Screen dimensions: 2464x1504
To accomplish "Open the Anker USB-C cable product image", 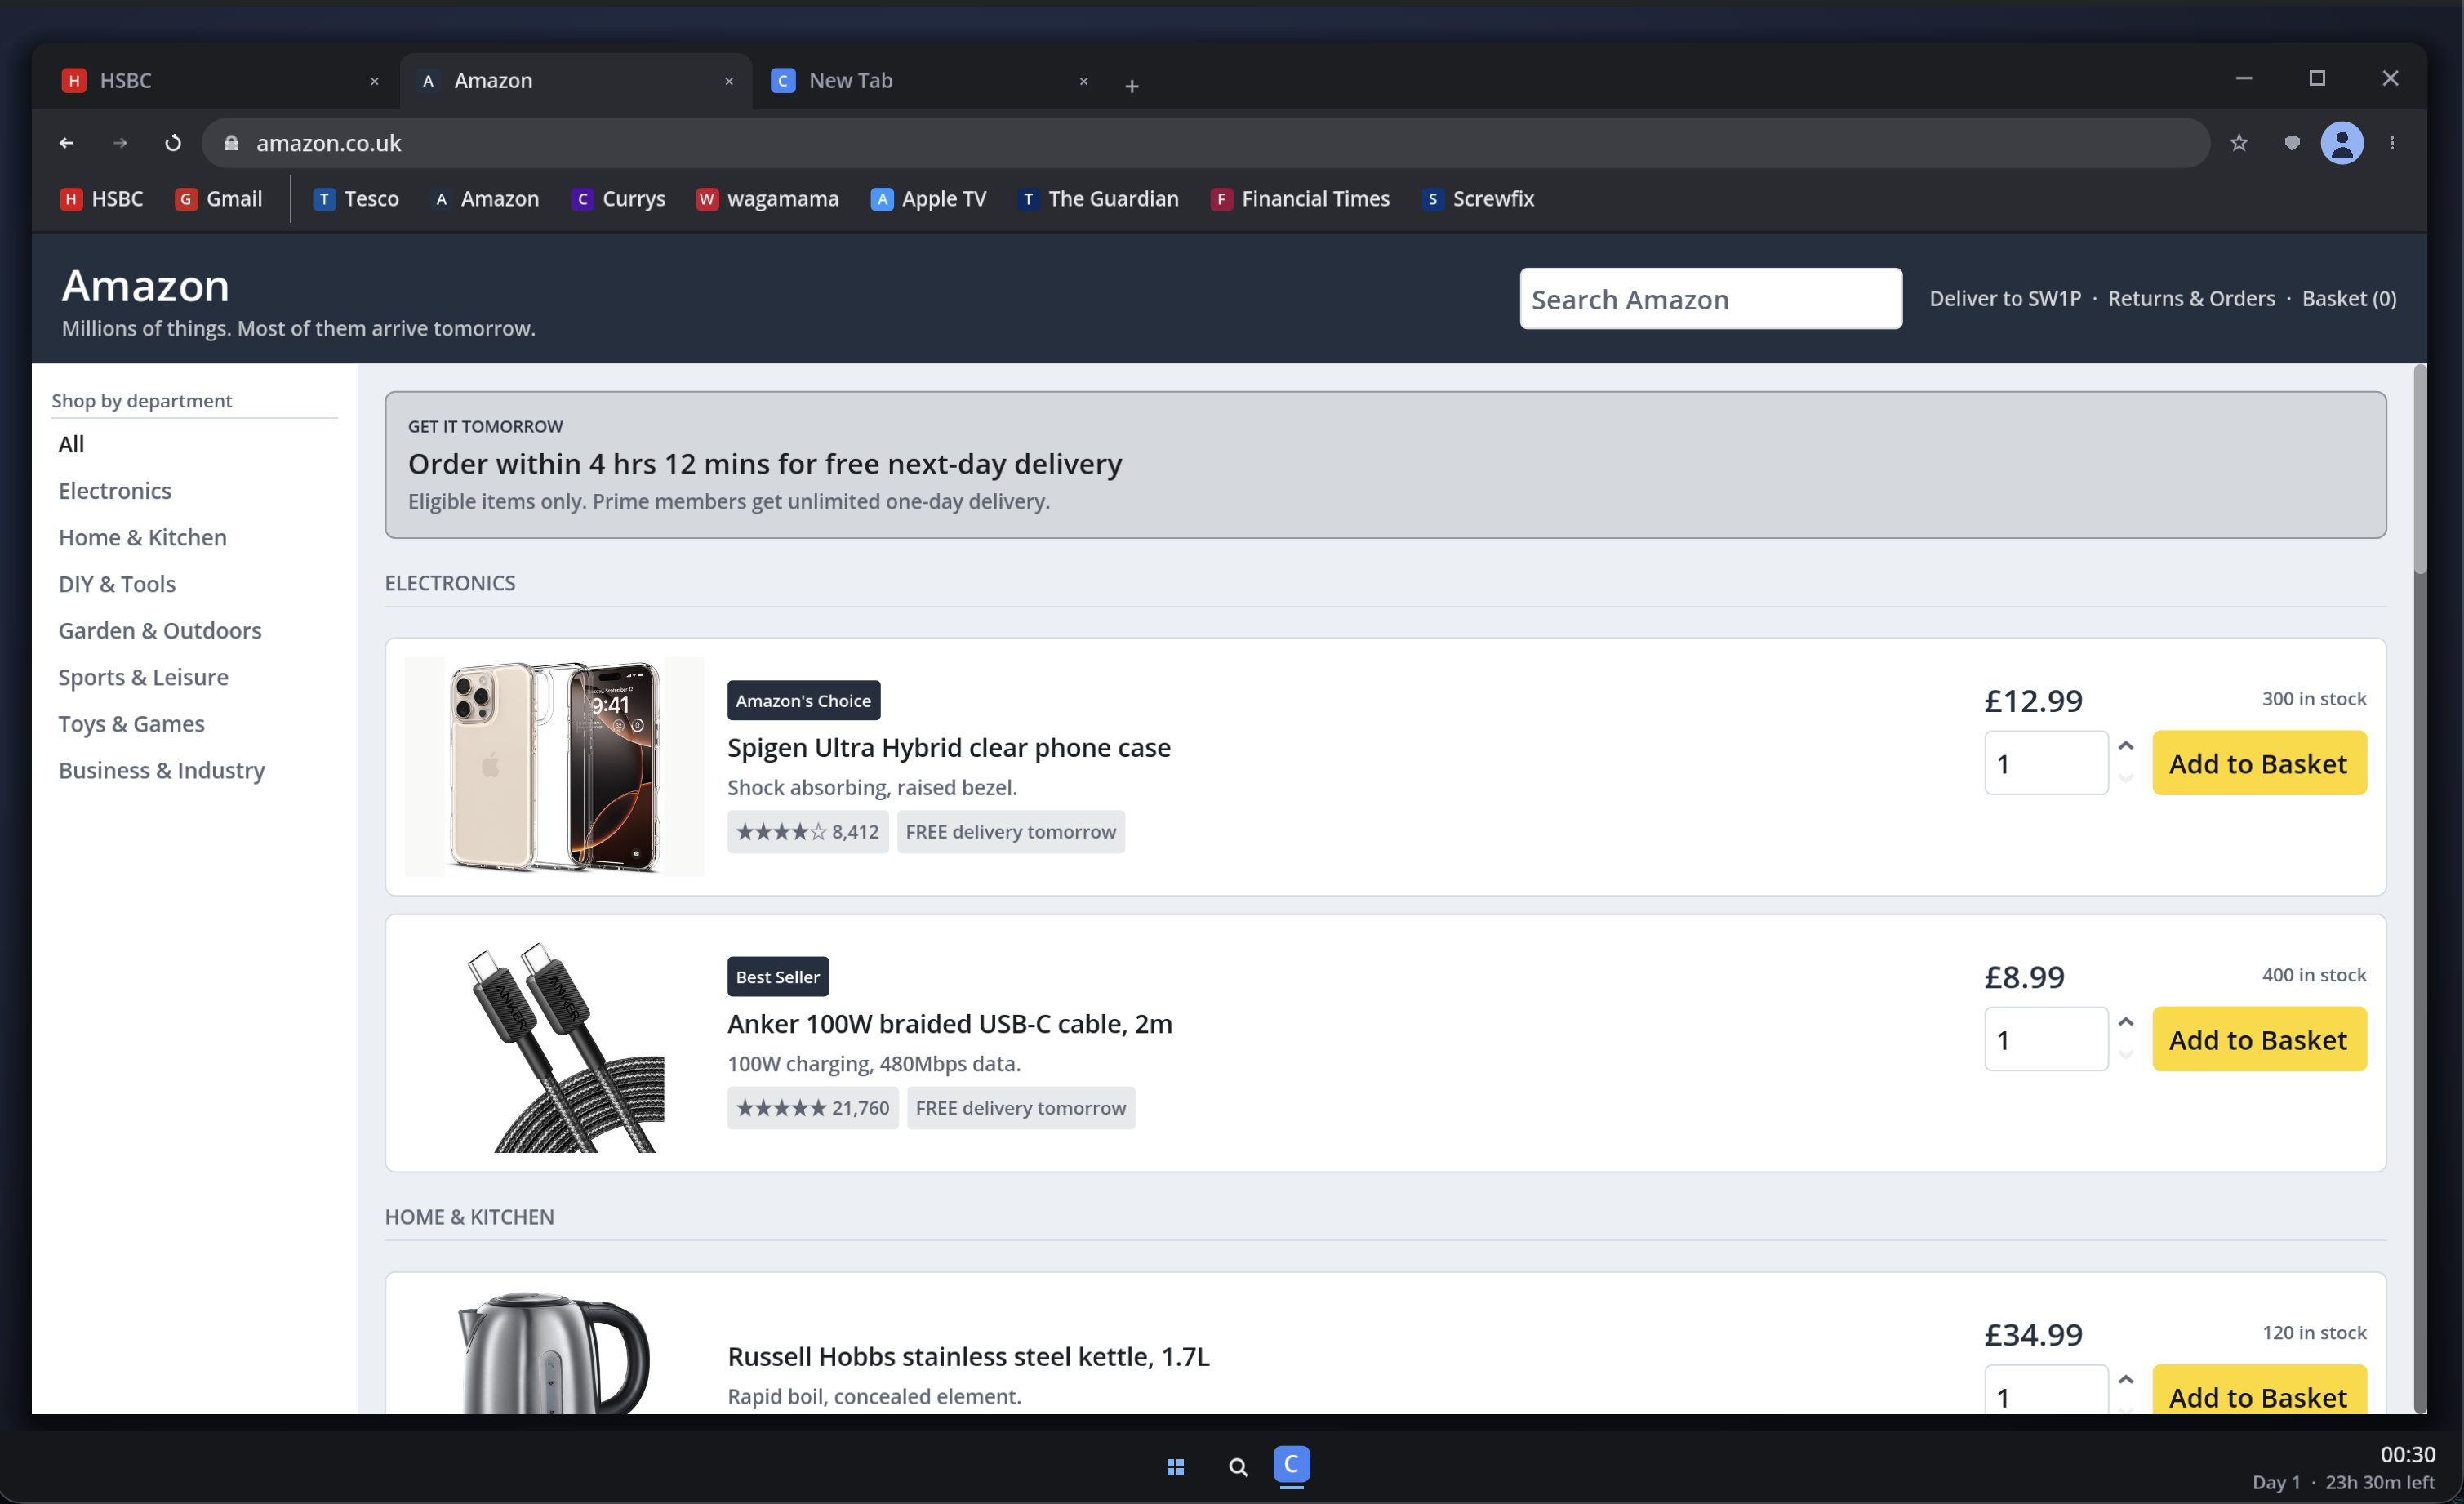I will click(554, 1043).
